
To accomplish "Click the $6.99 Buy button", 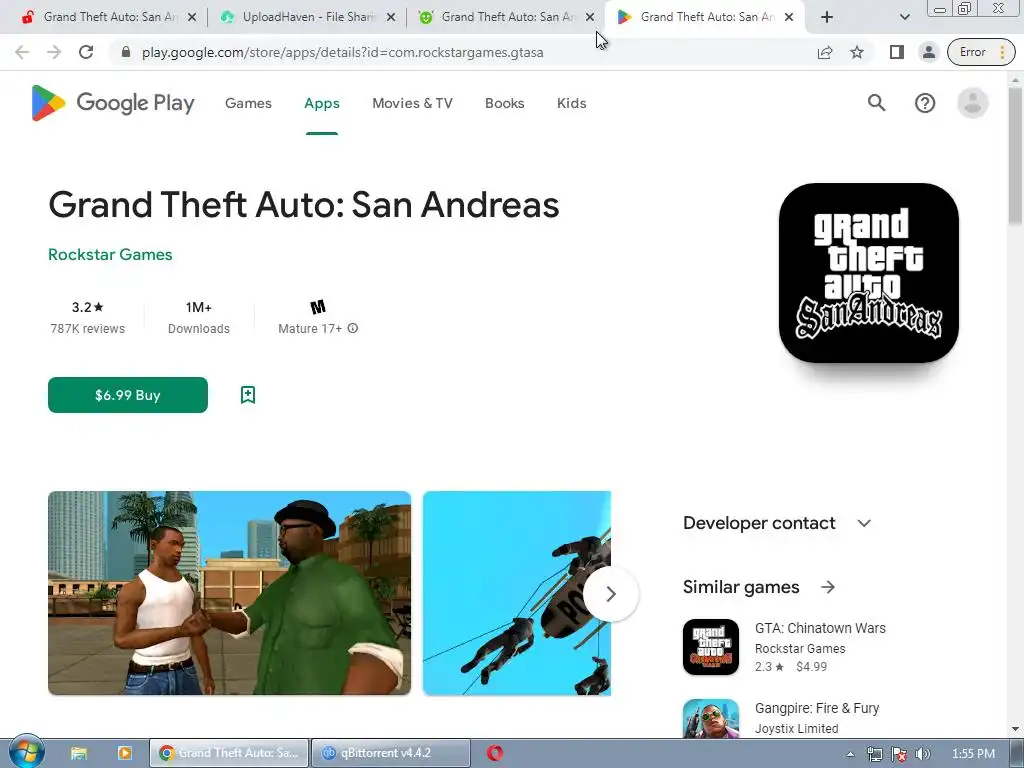I will point(128,395).
